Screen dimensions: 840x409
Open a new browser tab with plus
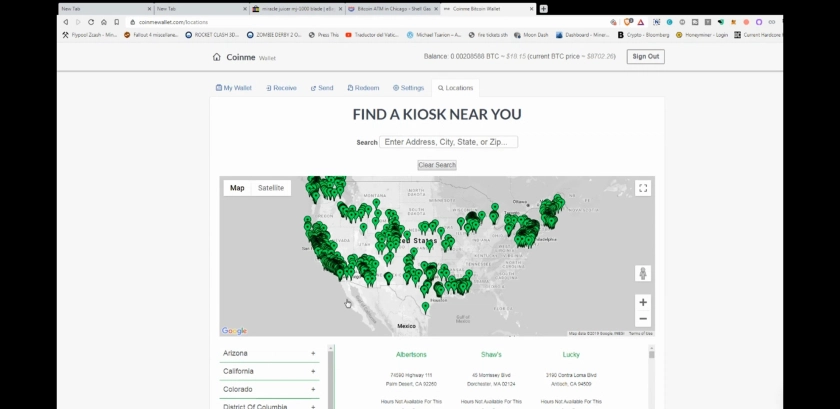point(543,9)
